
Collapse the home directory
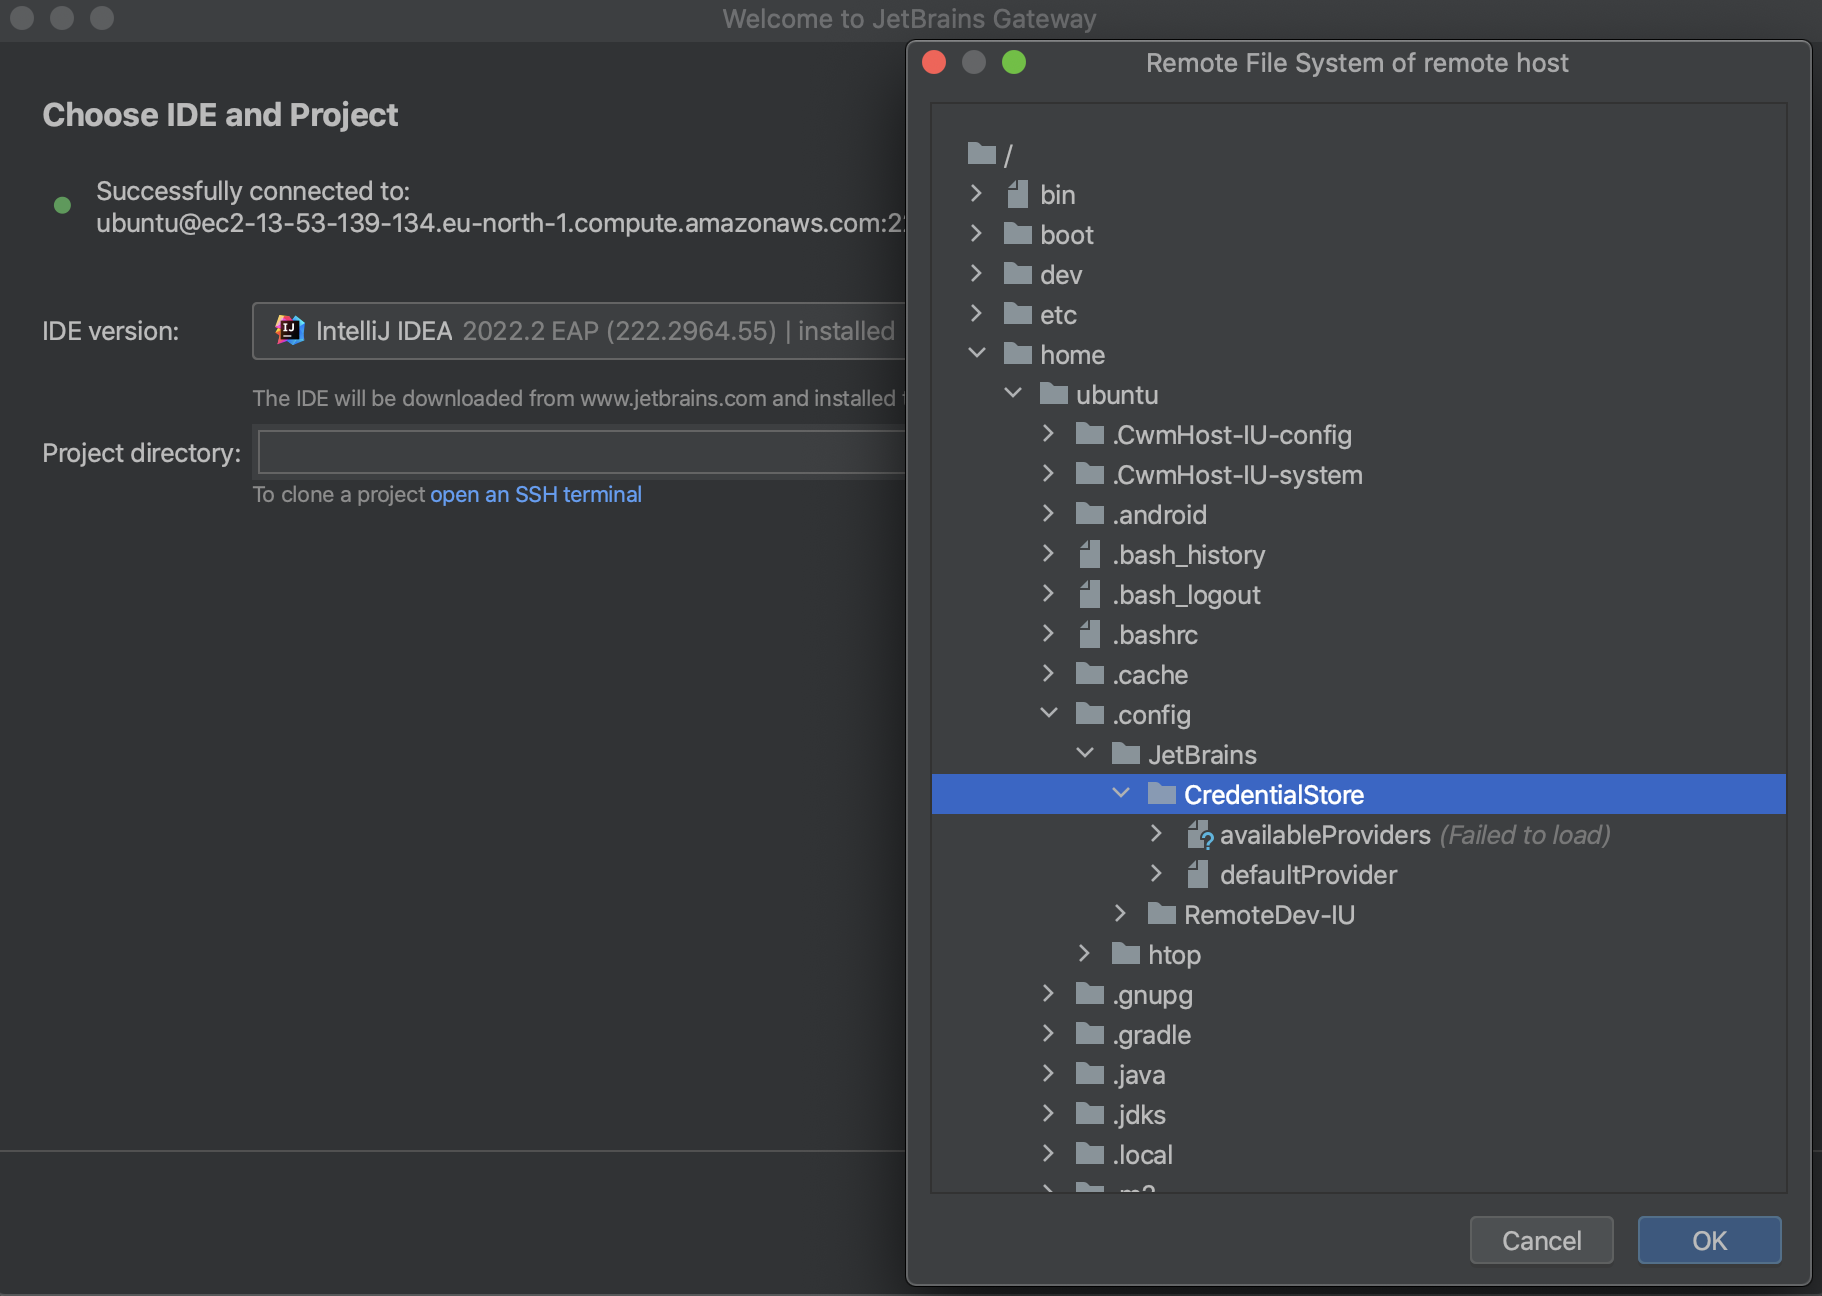(977, 353)
